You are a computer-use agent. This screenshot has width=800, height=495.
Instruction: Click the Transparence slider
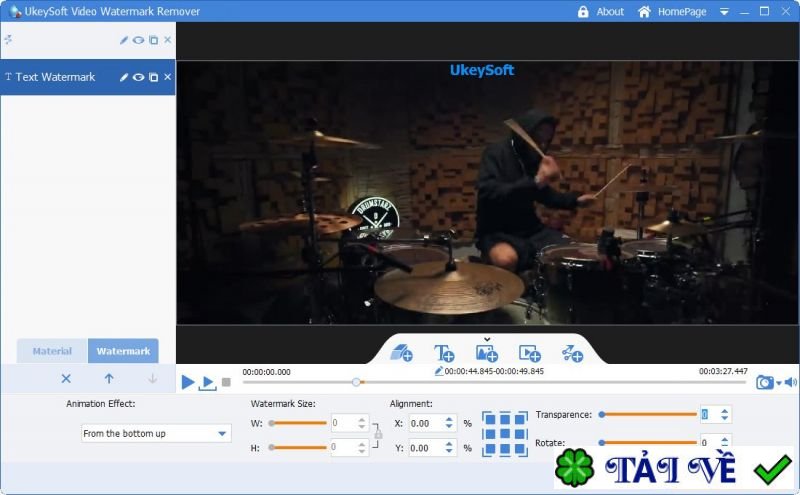tap(647, 414)
